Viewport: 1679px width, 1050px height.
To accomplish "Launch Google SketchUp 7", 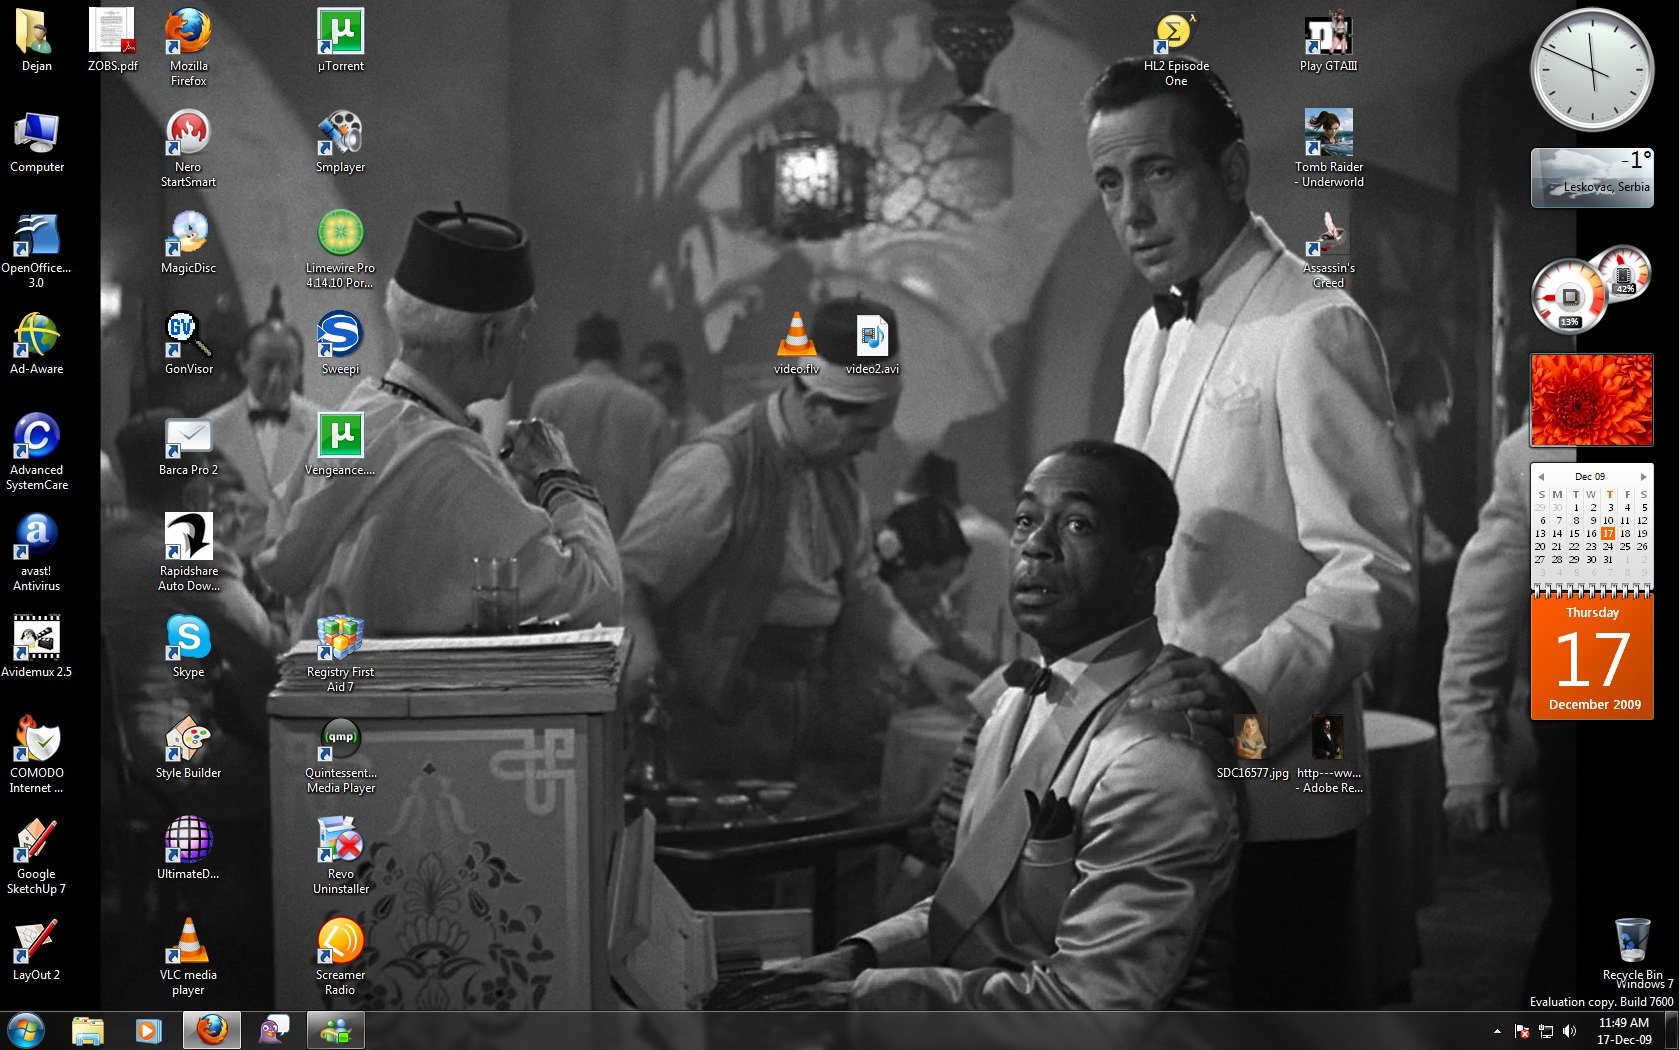I will [x=36, y=855].
